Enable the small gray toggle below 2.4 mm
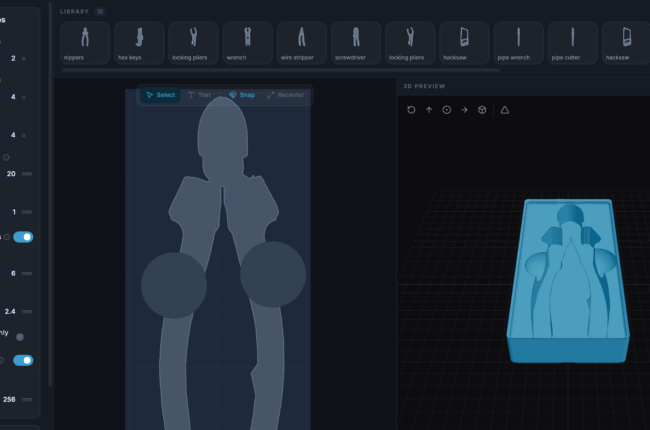The height and width of the screenshot is (430, 650). [x=19, y=337]
